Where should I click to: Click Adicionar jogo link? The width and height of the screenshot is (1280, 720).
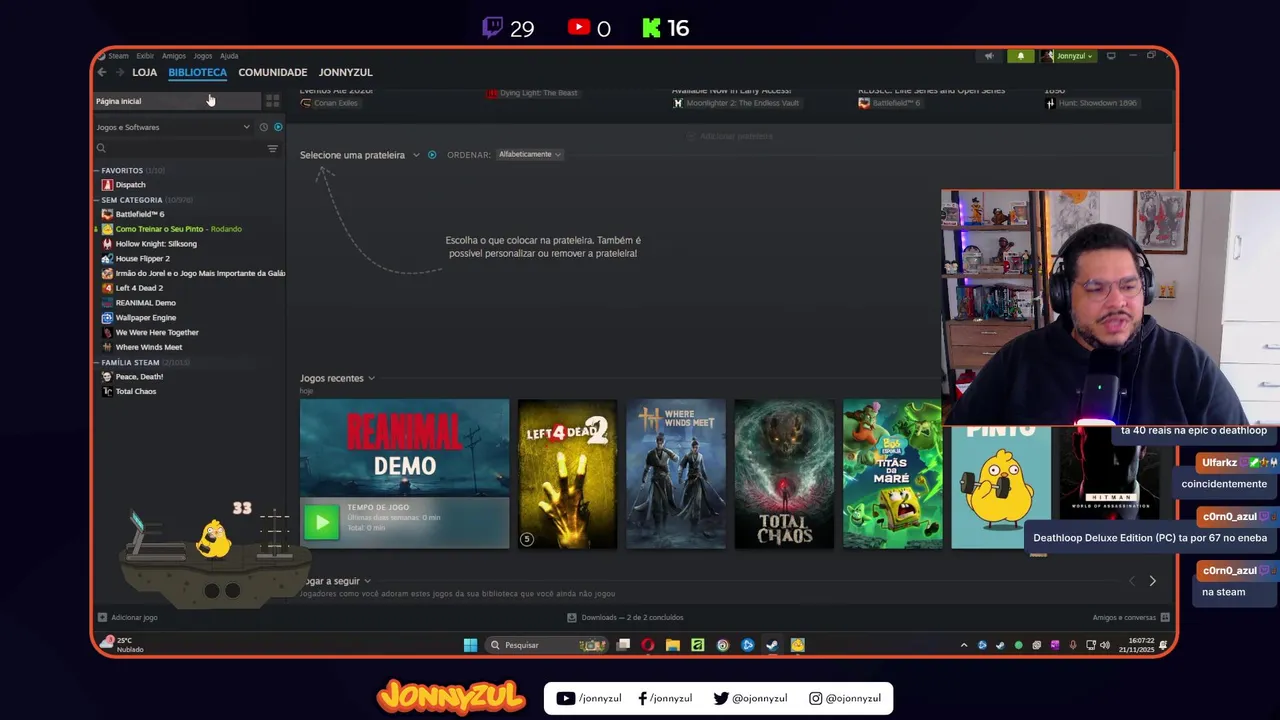pos(134,617)
